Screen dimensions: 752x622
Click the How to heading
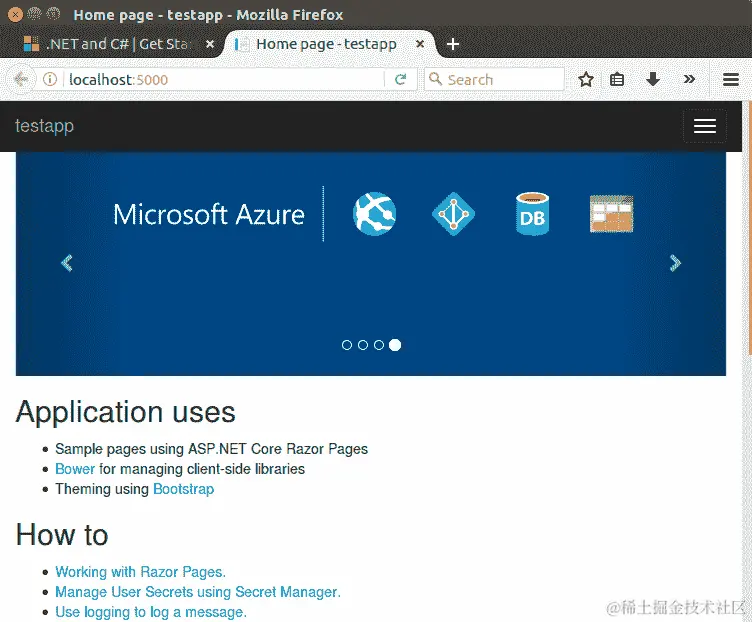tap(62, 534)
